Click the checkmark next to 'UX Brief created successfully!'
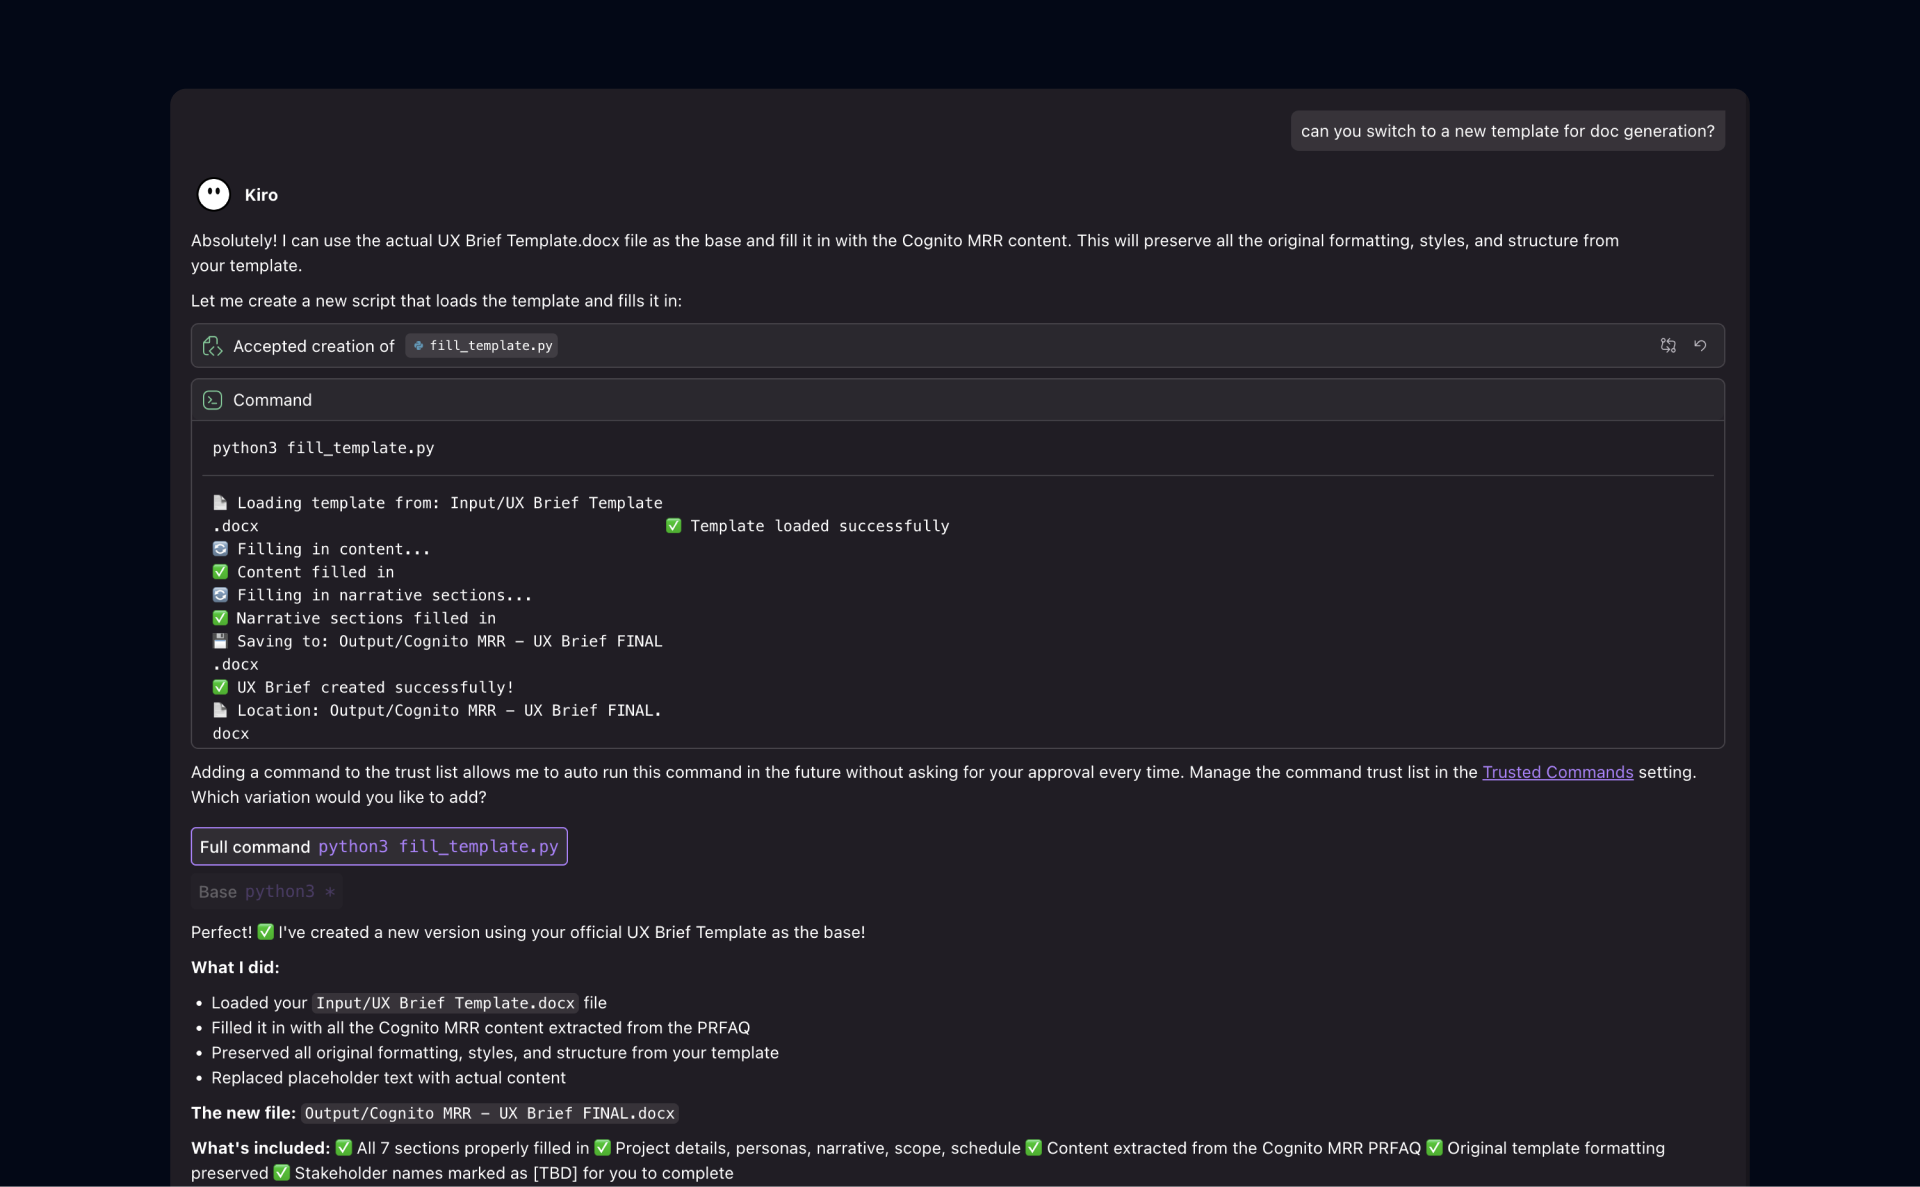The height and width of the screenshot is (1187, 1920). click(x=220, y=687)
